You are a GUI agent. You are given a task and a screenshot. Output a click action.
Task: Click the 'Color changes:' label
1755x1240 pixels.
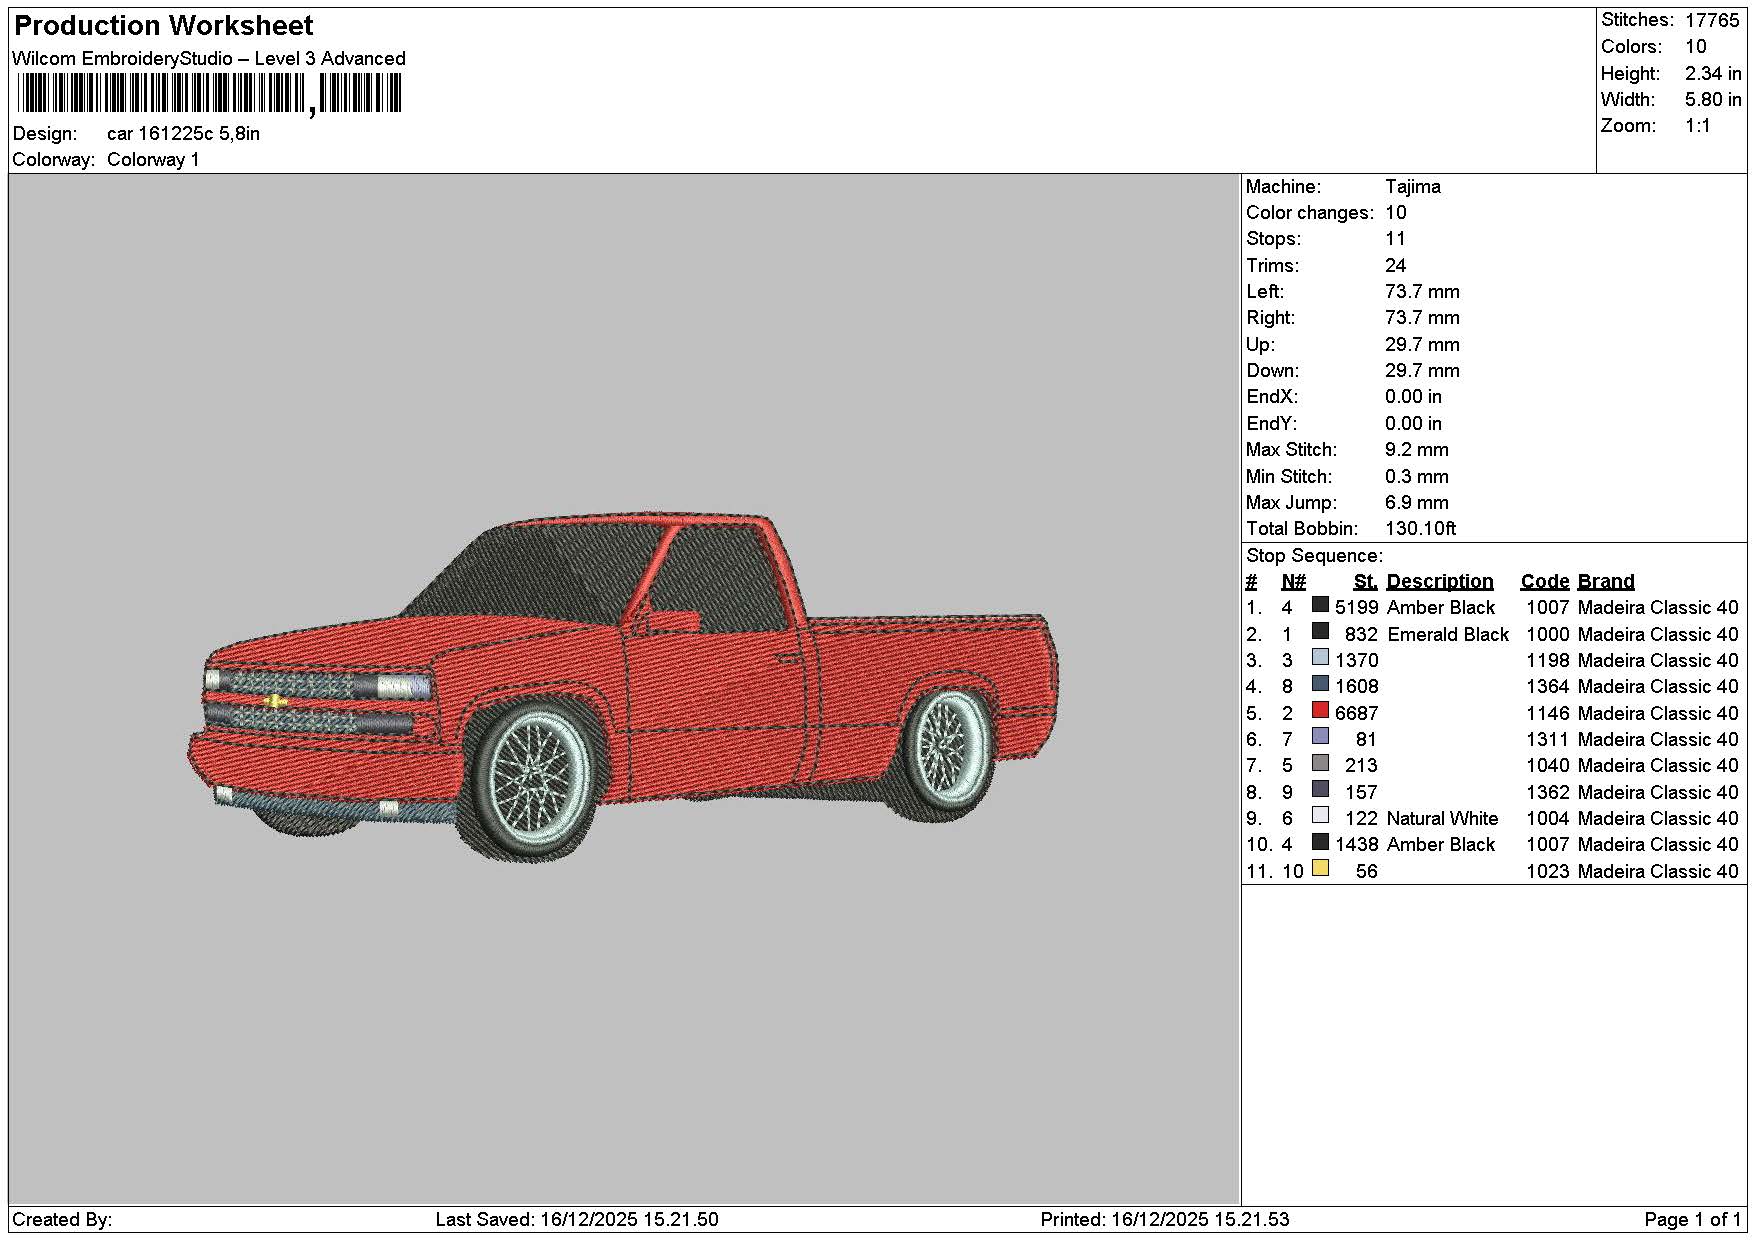[x=1310, y=213]
